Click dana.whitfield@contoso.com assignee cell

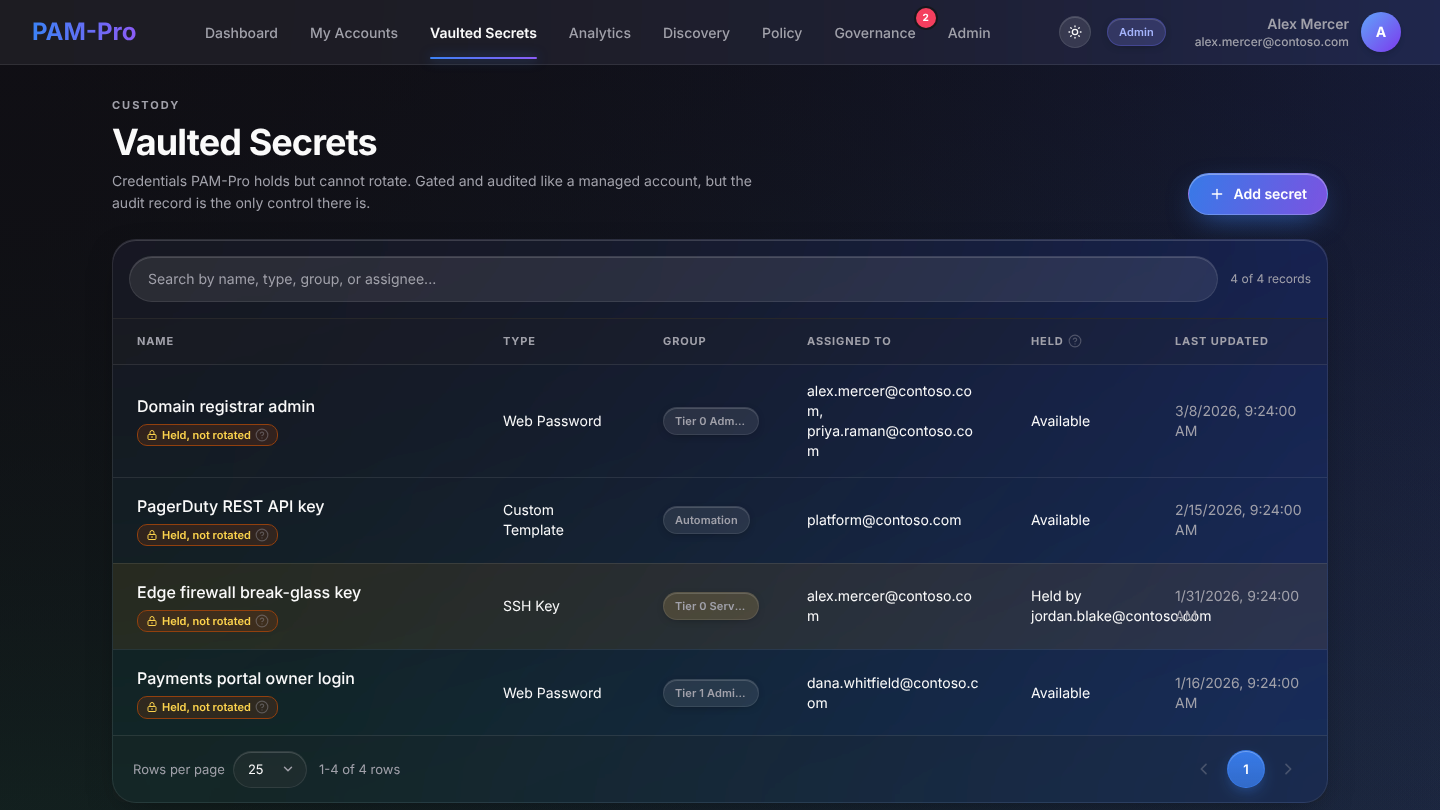pyautogui.click(x=893, y=693)
